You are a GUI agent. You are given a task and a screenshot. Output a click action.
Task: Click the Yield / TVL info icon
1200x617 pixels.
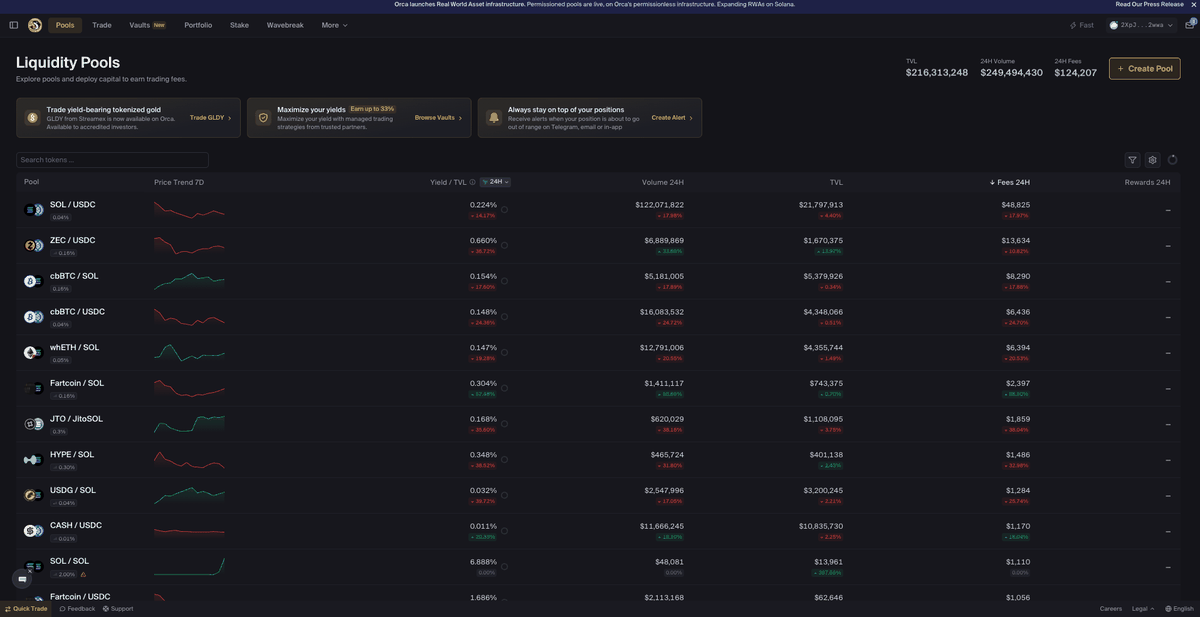473,182
